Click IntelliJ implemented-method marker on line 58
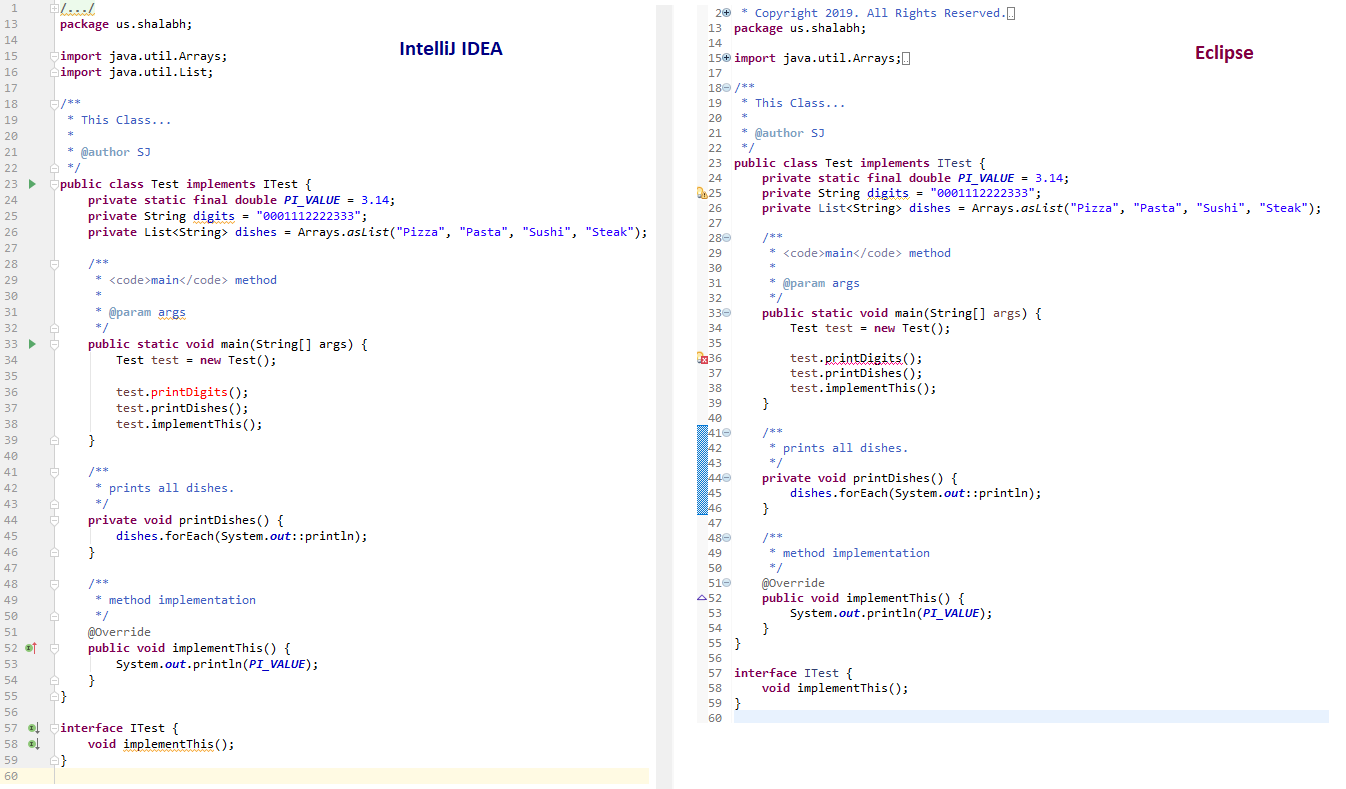Image resolution: width=1346 pixels, height=789 pixels. [32, 744]
